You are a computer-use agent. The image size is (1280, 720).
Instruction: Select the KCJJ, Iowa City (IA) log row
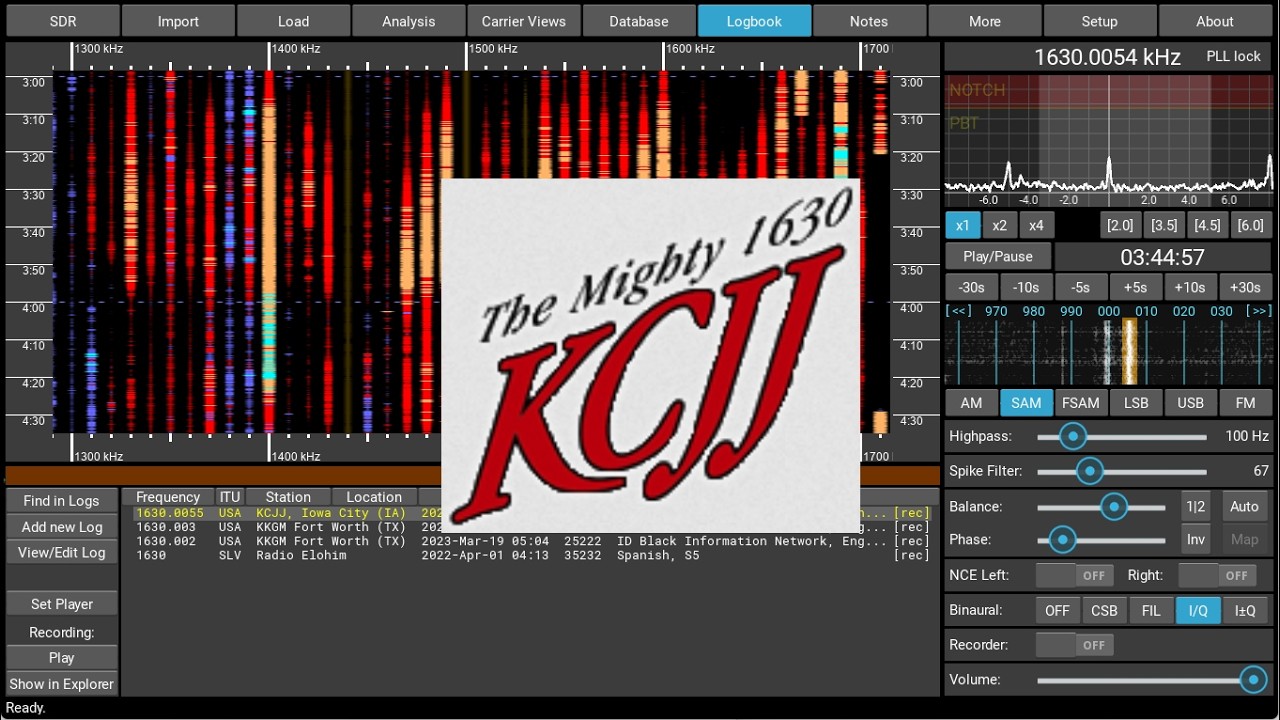tap(532, 513)
